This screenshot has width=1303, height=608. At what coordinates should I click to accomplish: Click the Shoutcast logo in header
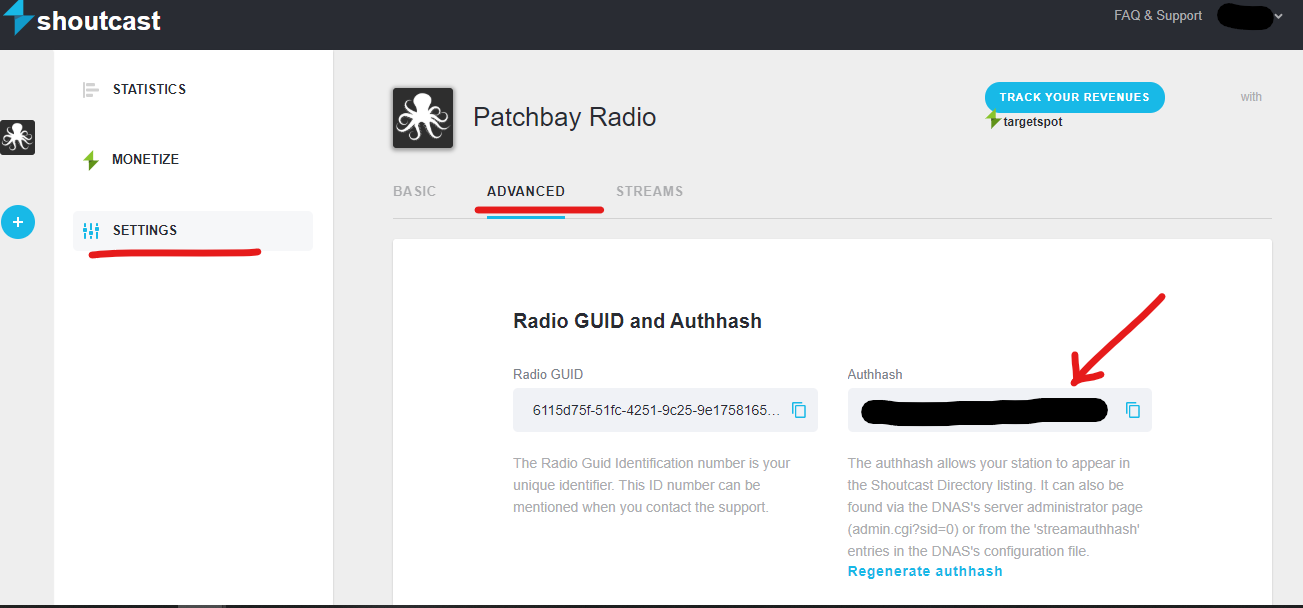tap(82, 18)
